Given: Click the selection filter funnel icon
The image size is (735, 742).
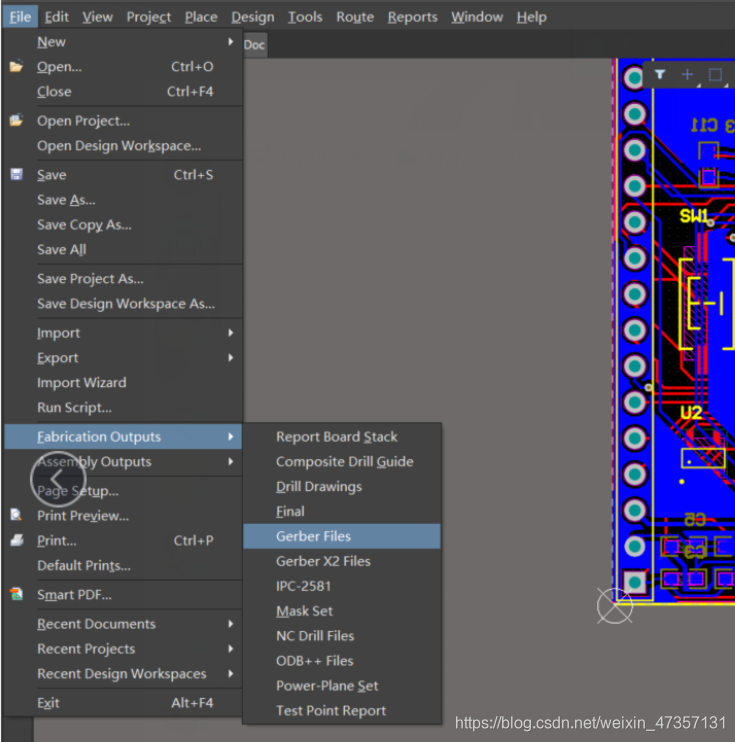Looking at the screenshot, I should [x=660, y=74].
